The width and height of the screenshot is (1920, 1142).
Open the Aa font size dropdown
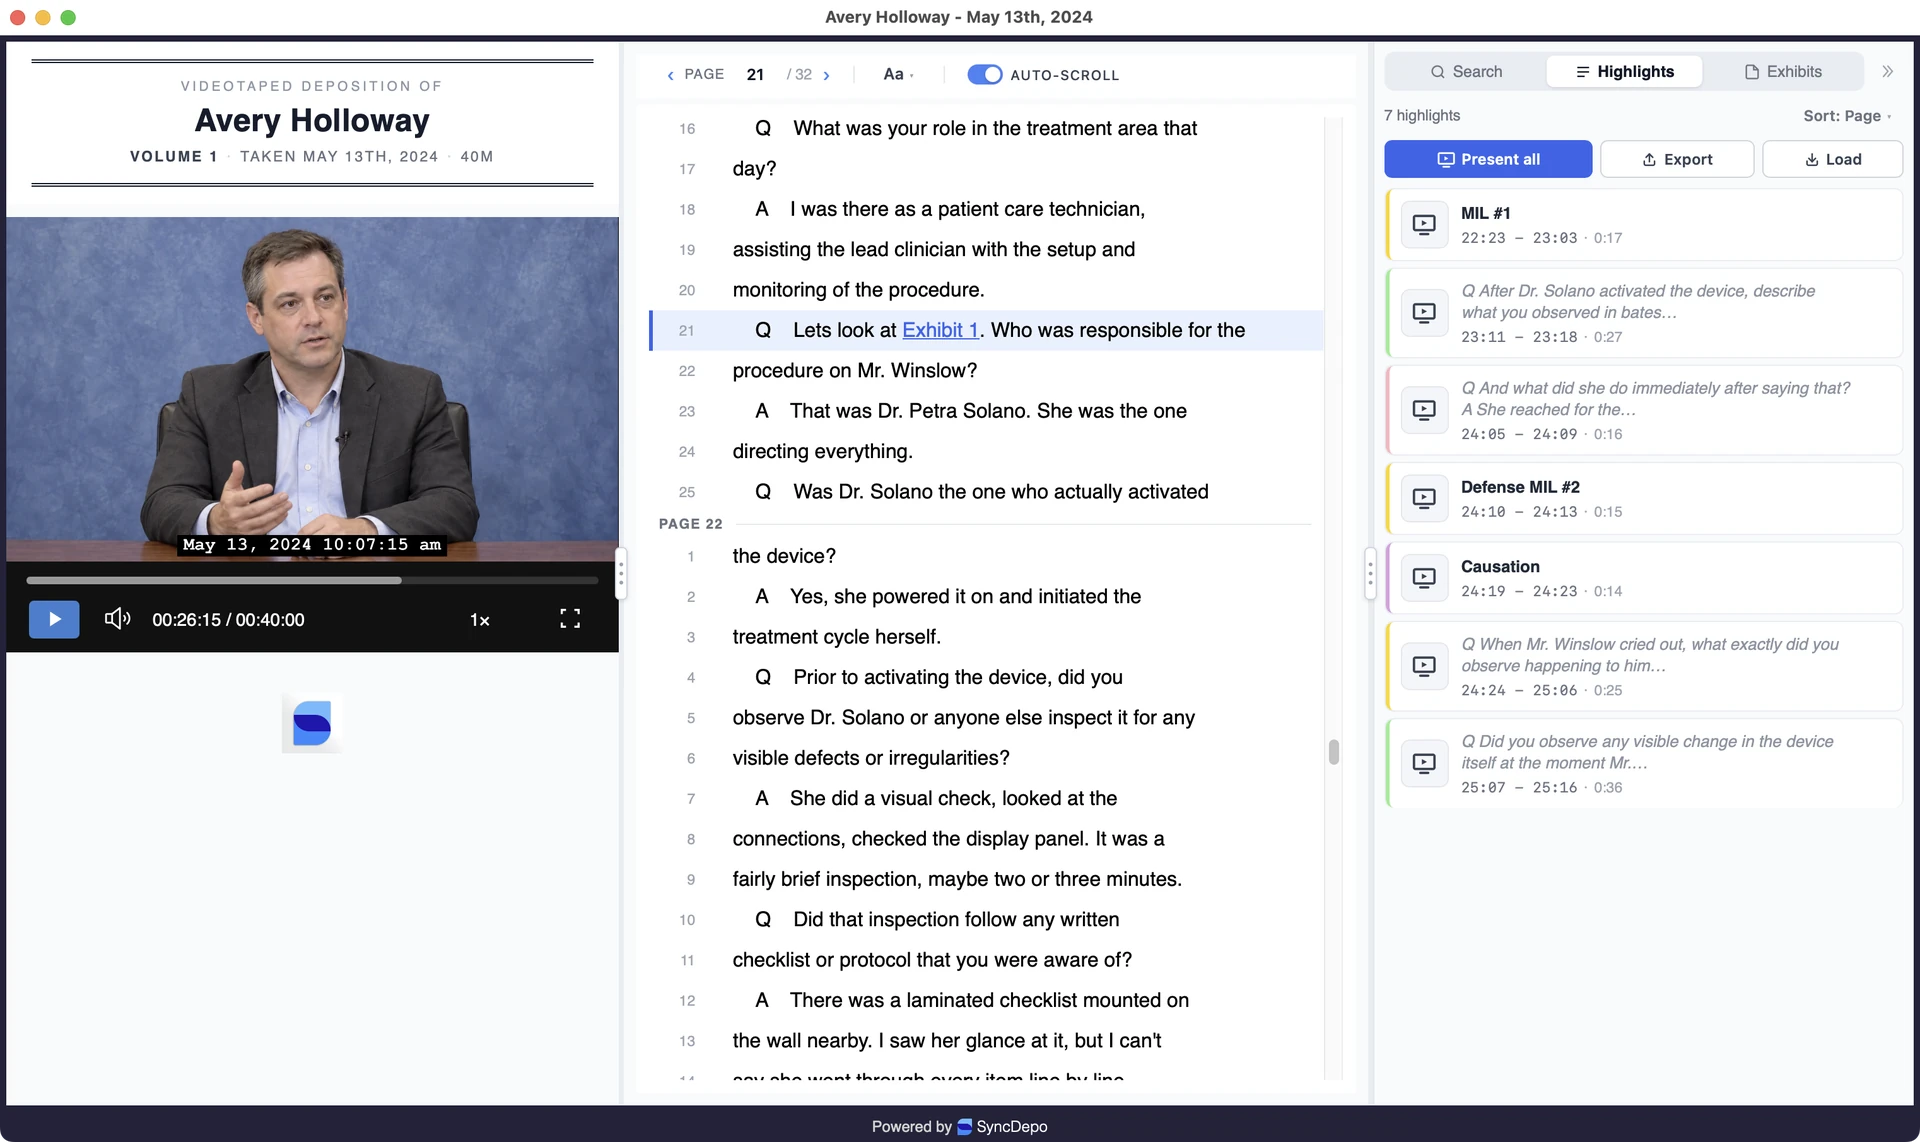[x=898, y=74]
